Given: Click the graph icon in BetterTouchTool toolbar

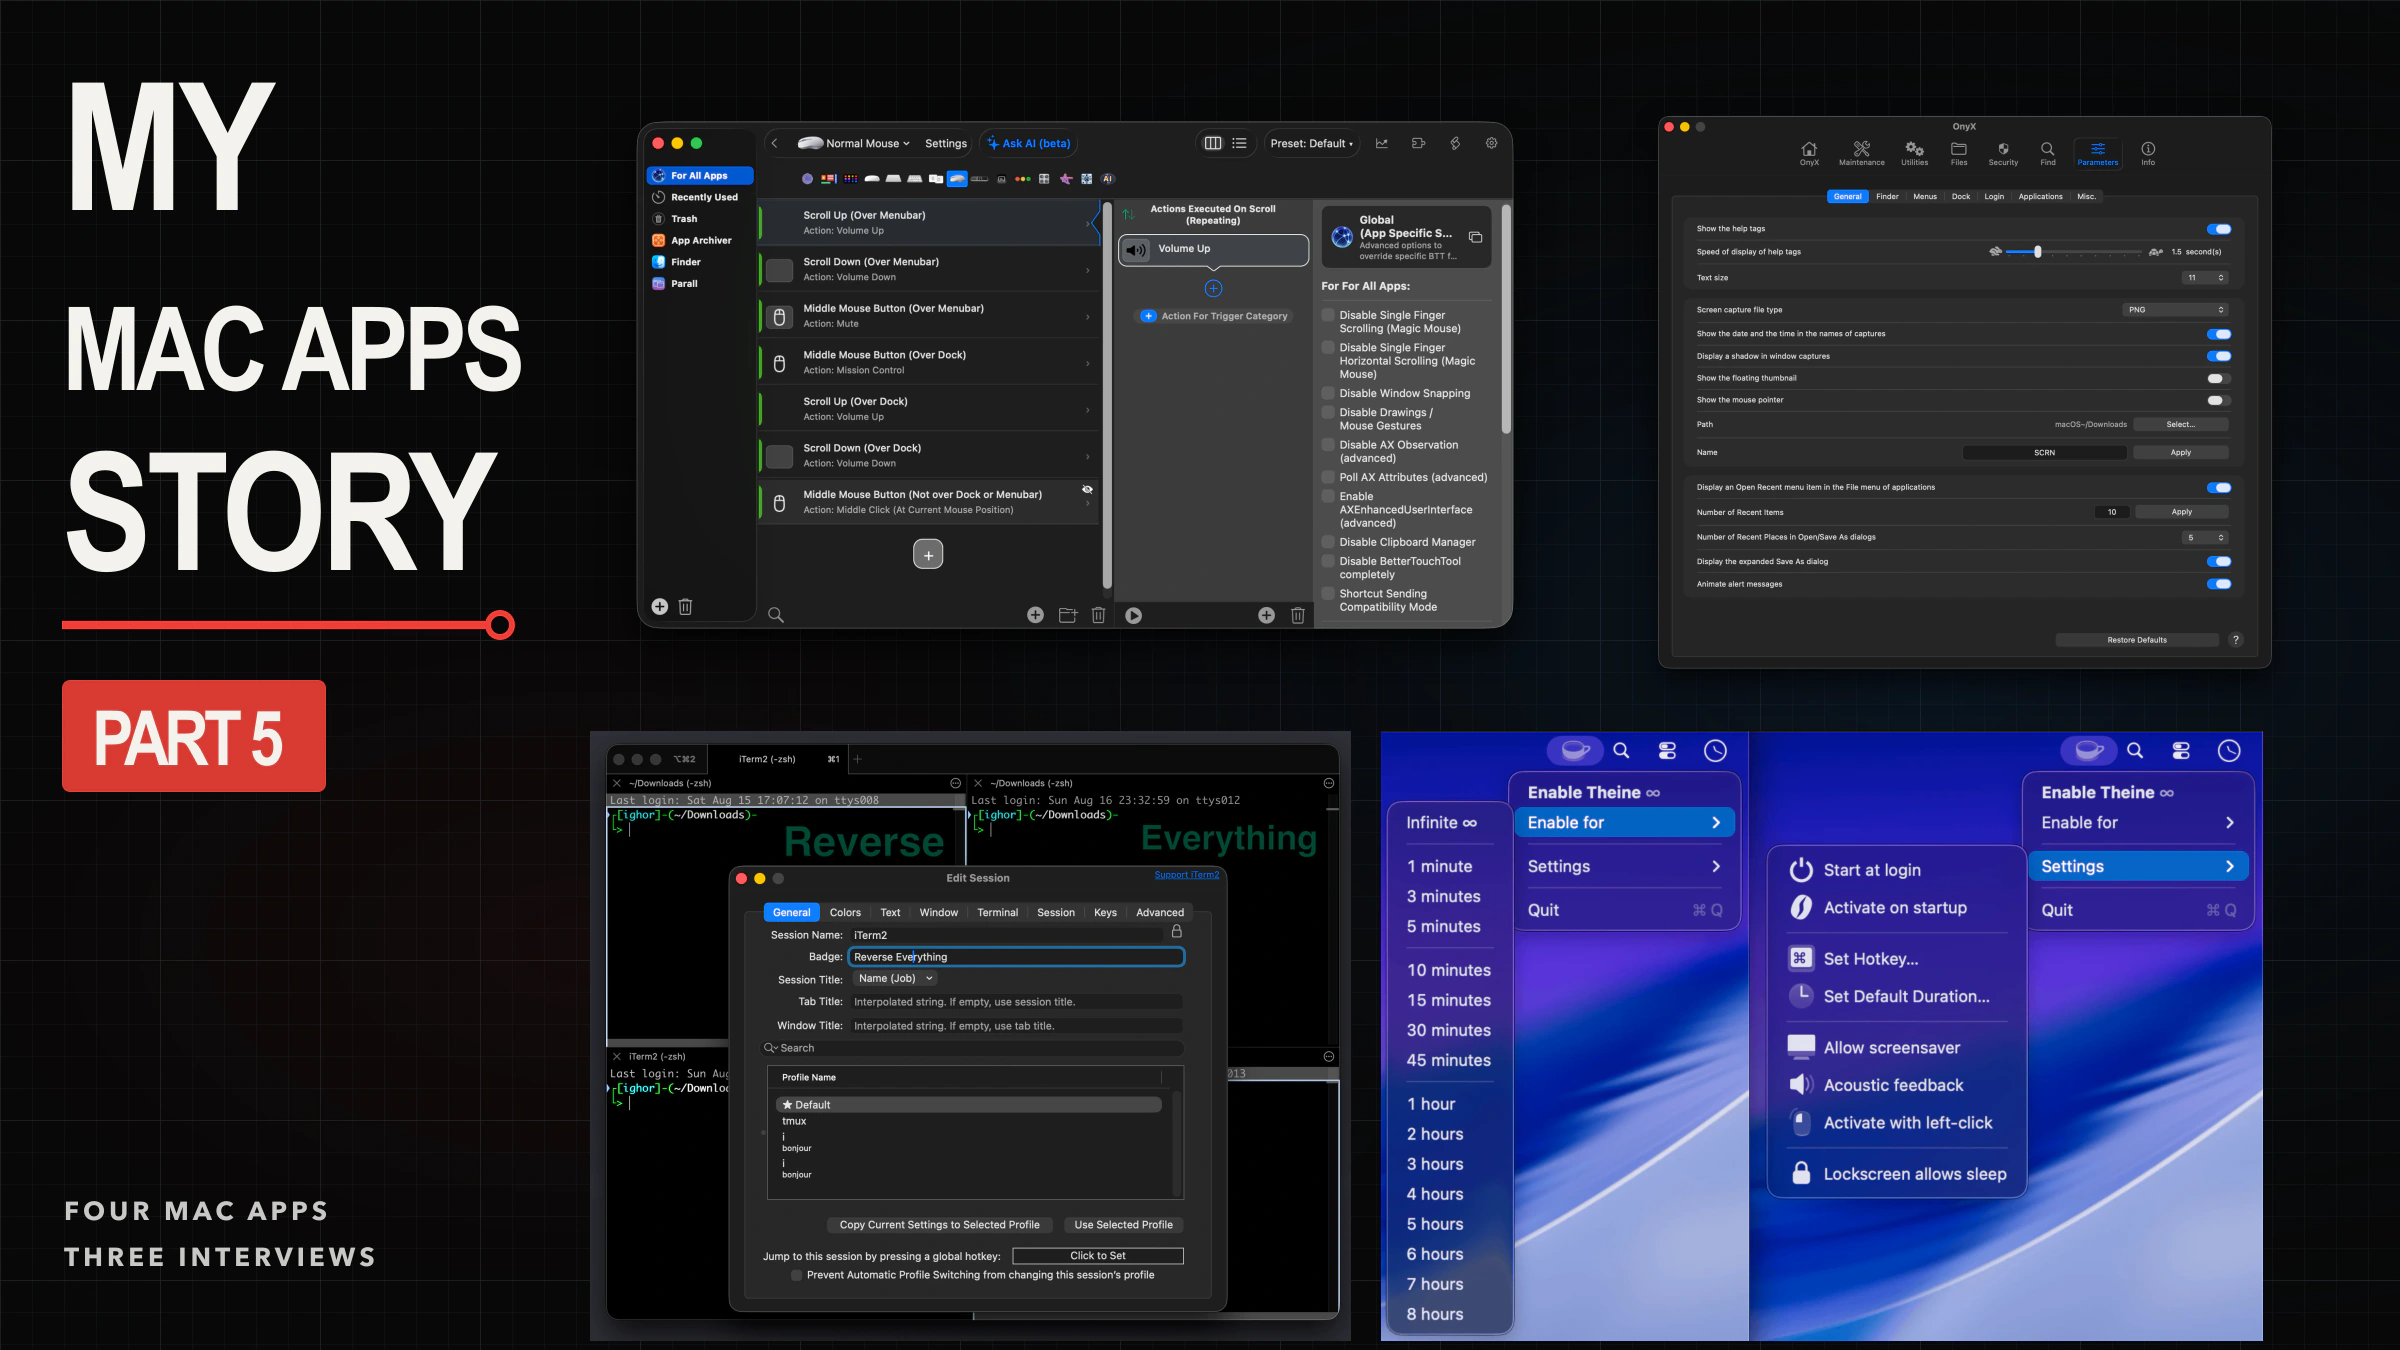Looking at the screenshot, I should pyautogui.click(x=1381, y=143).
